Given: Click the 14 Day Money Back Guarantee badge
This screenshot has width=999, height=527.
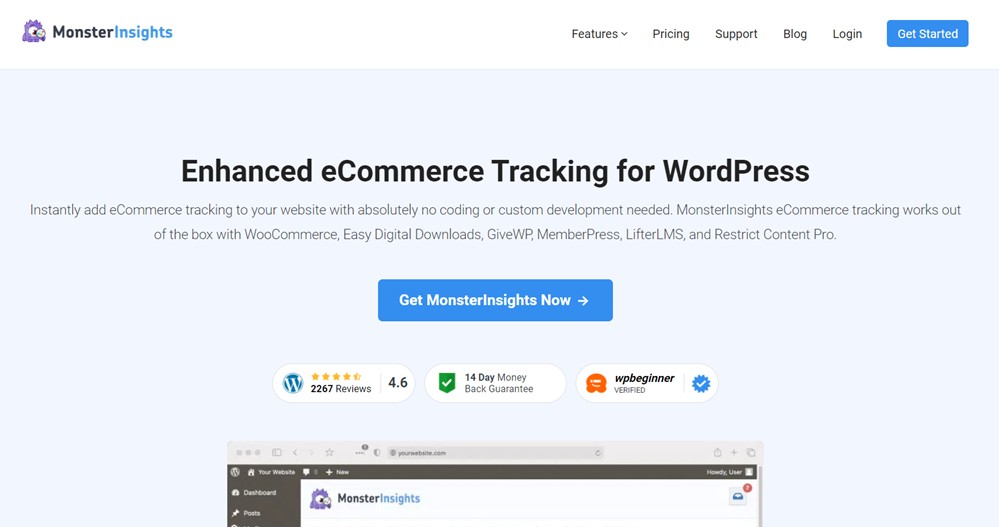Looking at the screenshot, I should (x=495, y=383).
